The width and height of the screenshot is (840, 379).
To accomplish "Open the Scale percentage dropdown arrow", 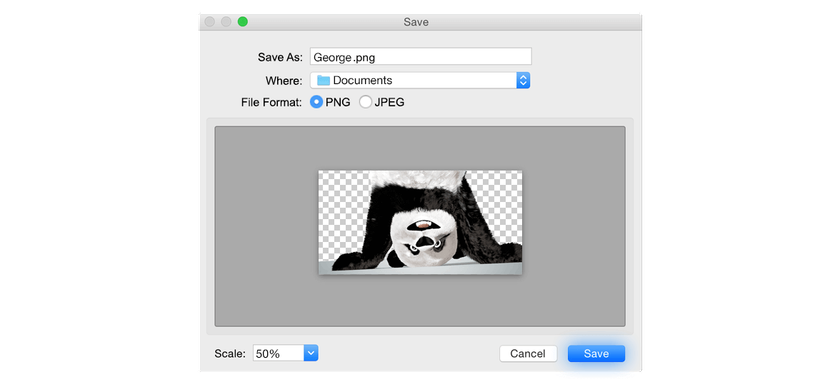I will click(x=311, y=353).
